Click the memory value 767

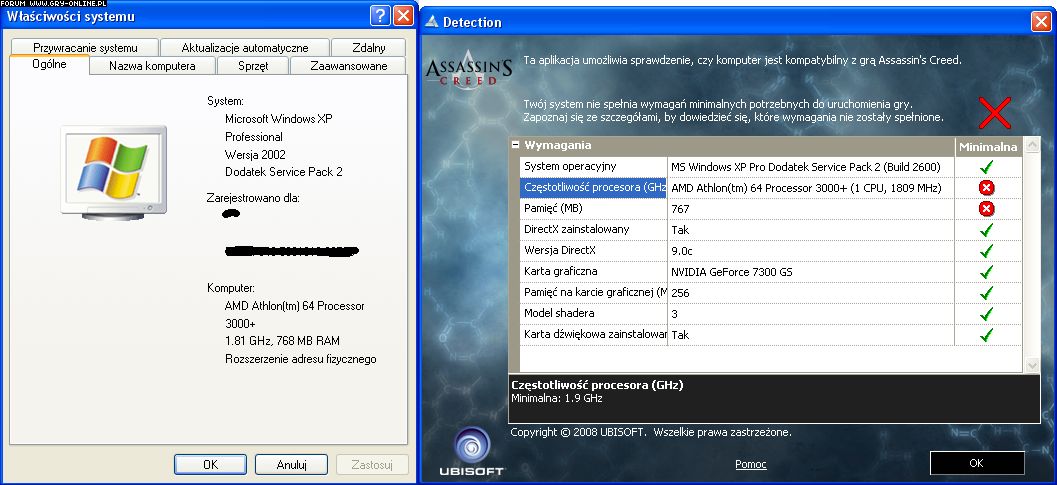click(680, 209)
